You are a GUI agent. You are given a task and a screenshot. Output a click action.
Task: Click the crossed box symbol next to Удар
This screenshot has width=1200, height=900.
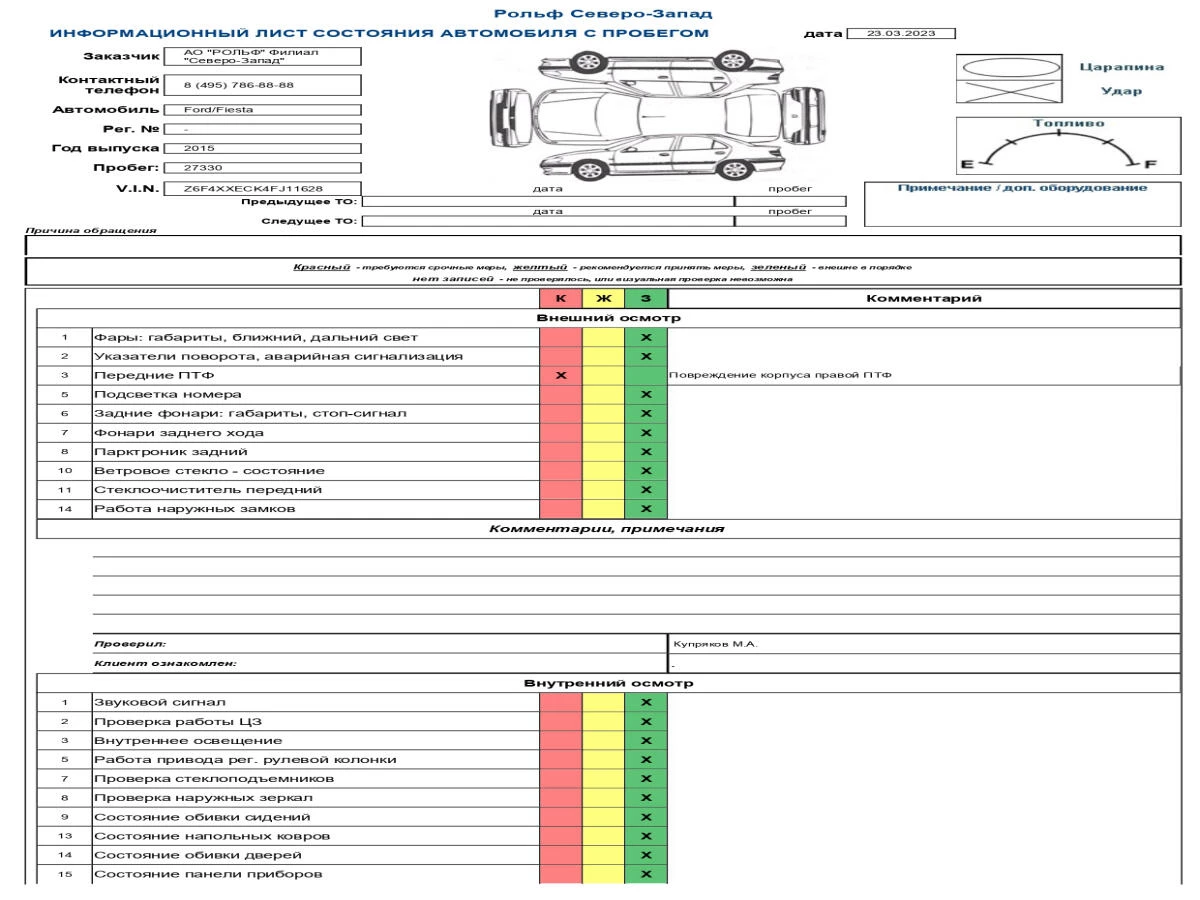tap(1006, 91)
